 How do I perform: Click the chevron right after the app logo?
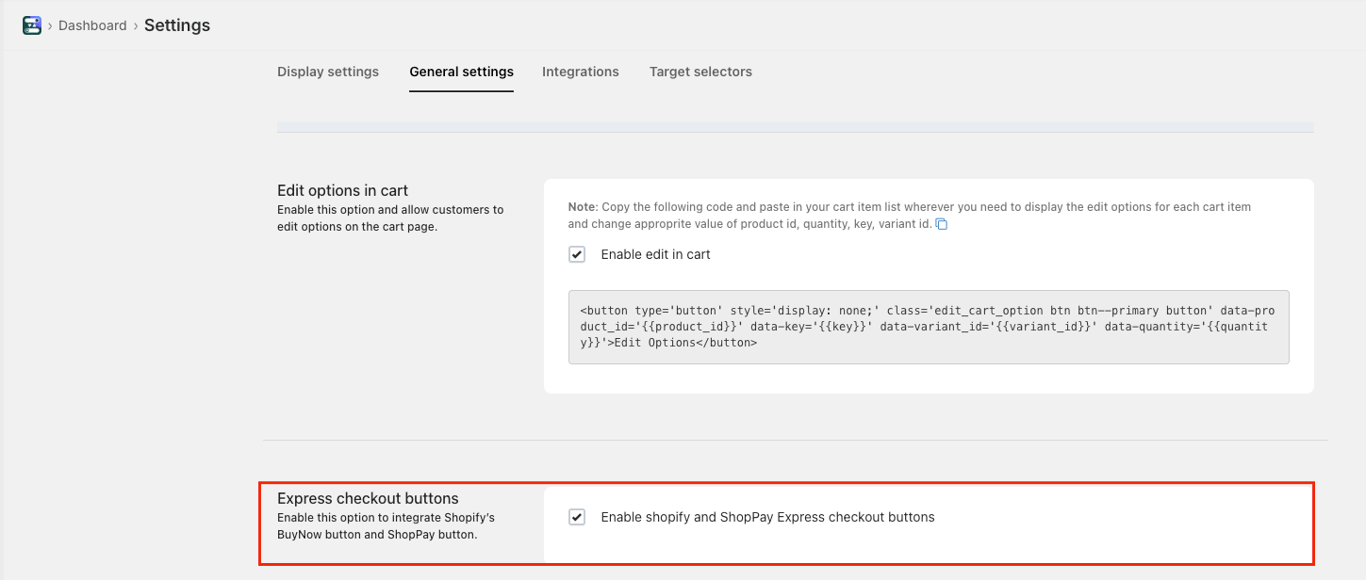tap(50, 26)
